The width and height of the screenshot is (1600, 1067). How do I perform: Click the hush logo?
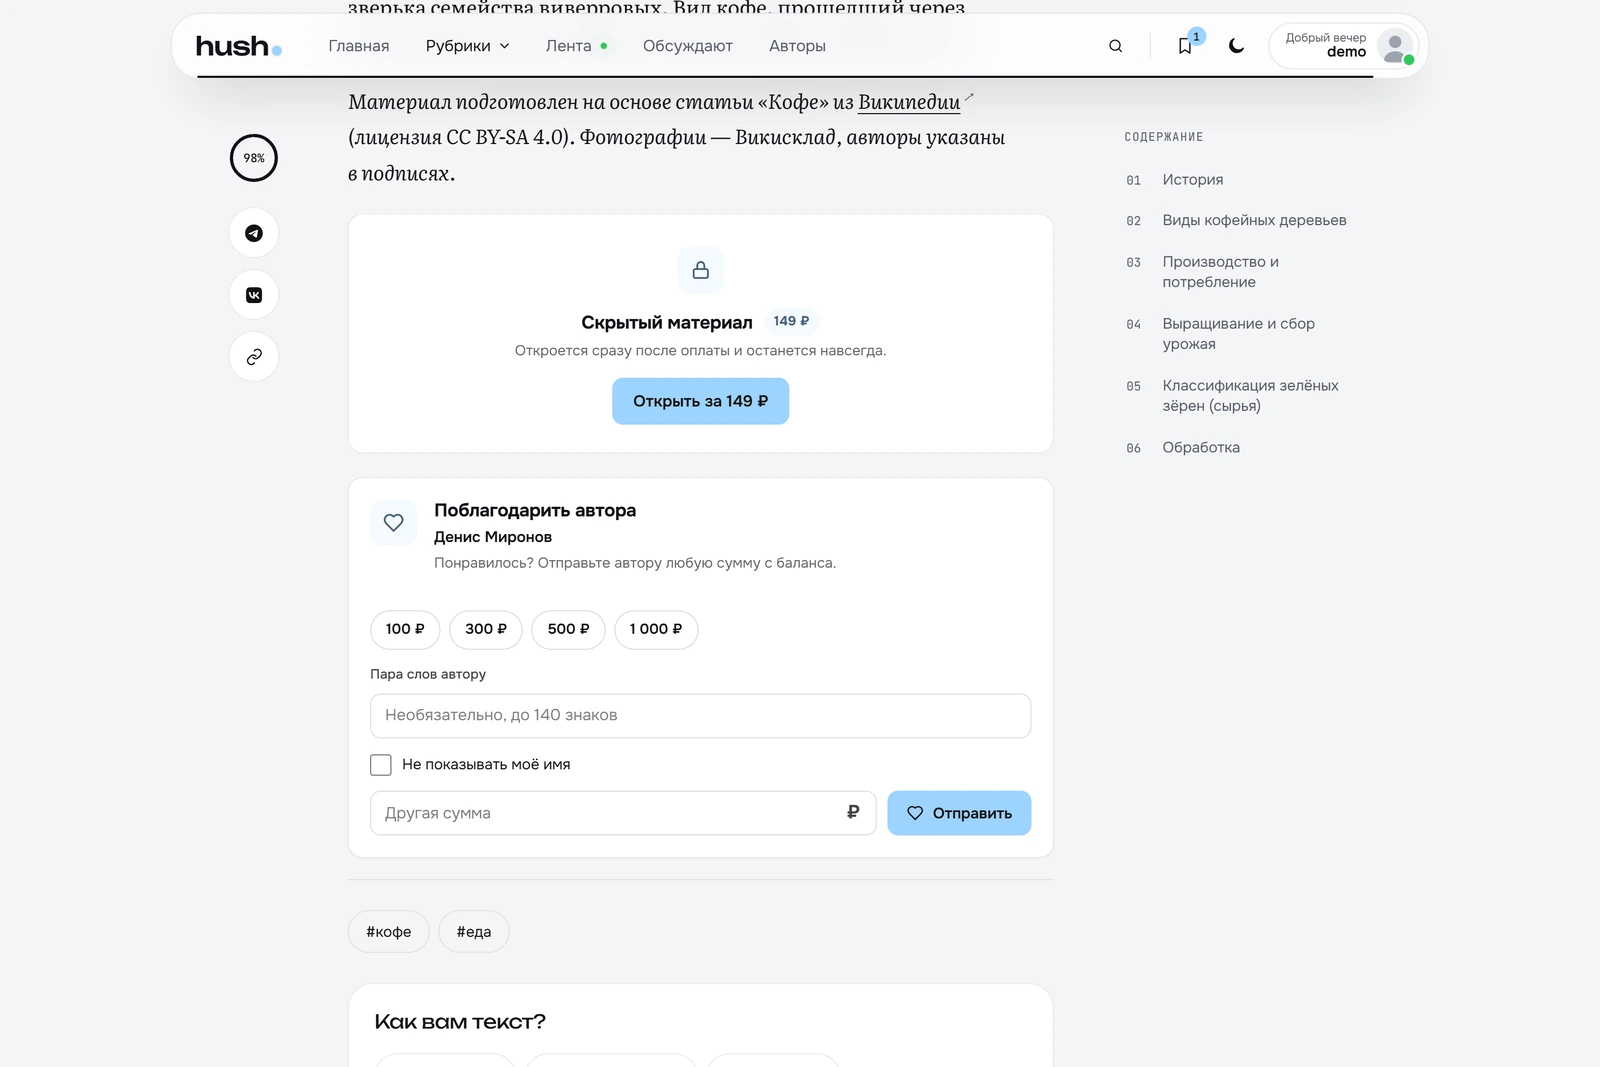tap(238, 46)
